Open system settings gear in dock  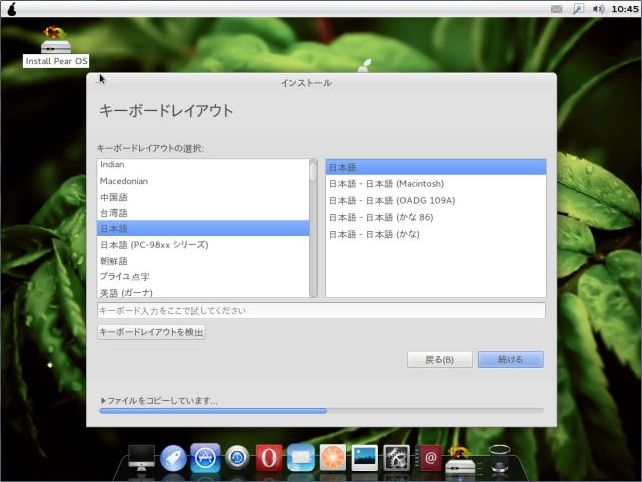[x=397, y=458]
